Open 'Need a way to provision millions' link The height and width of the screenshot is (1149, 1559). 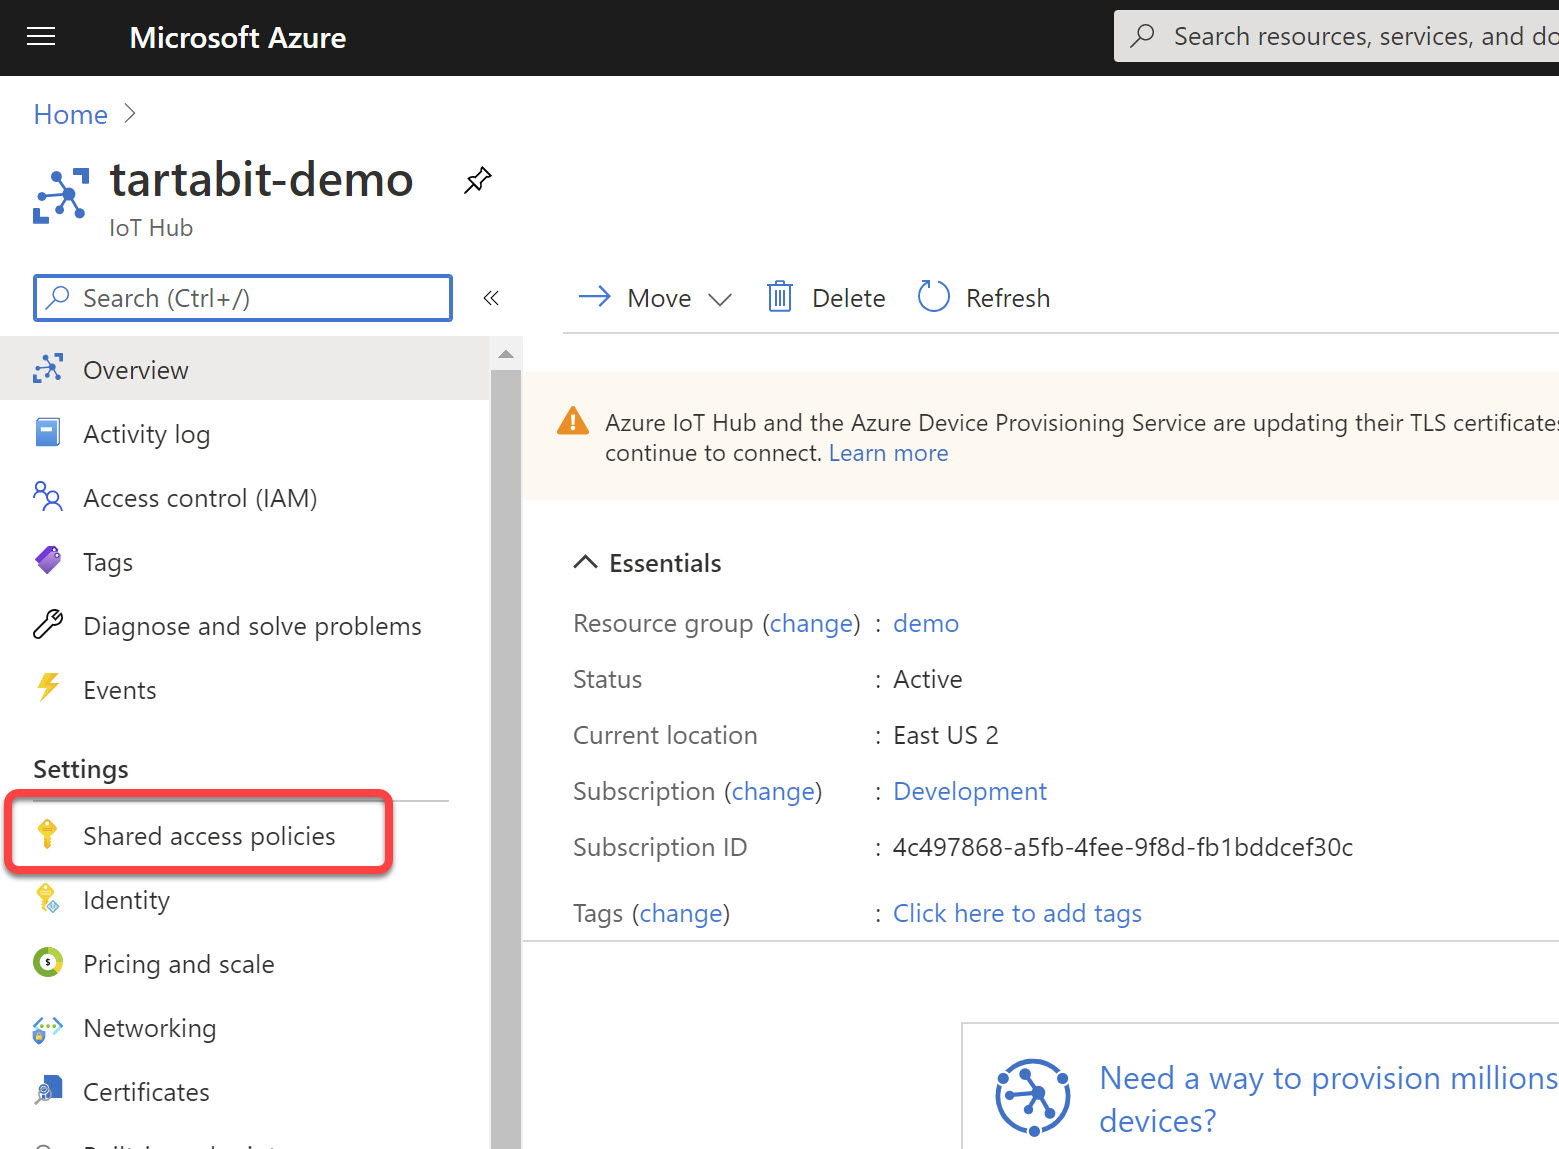(1328, 1099)
